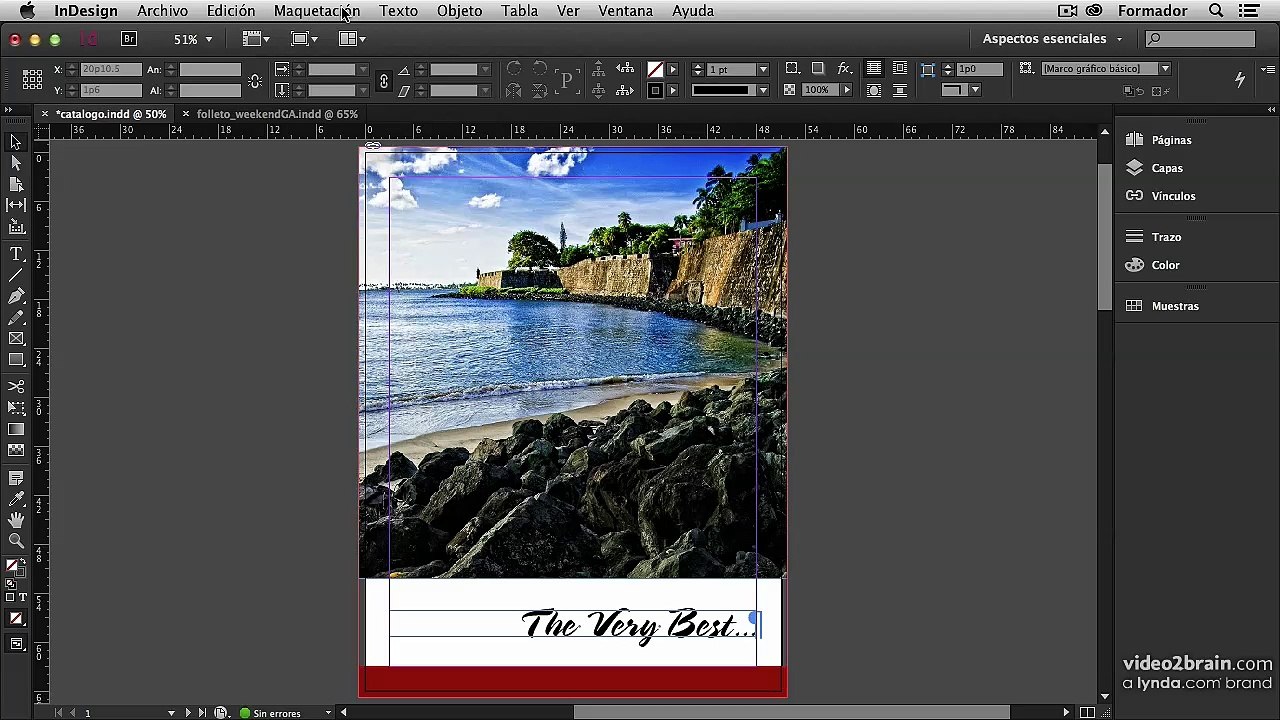Viewport: 1280px width, 720px height.
Task: Select the Rectangle tool
Action: click(x=16, y=360)
